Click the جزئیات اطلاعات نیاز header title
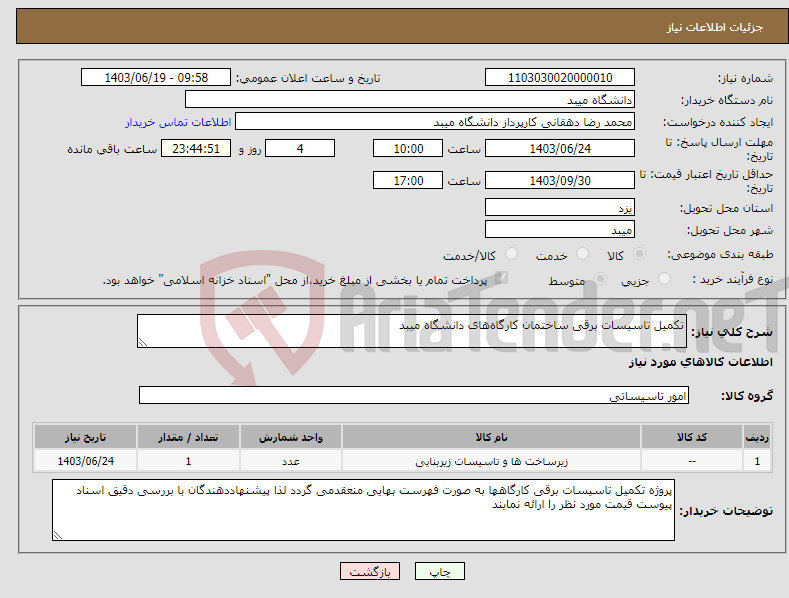The height and width of the screenshot is (598, 789). 715,27
